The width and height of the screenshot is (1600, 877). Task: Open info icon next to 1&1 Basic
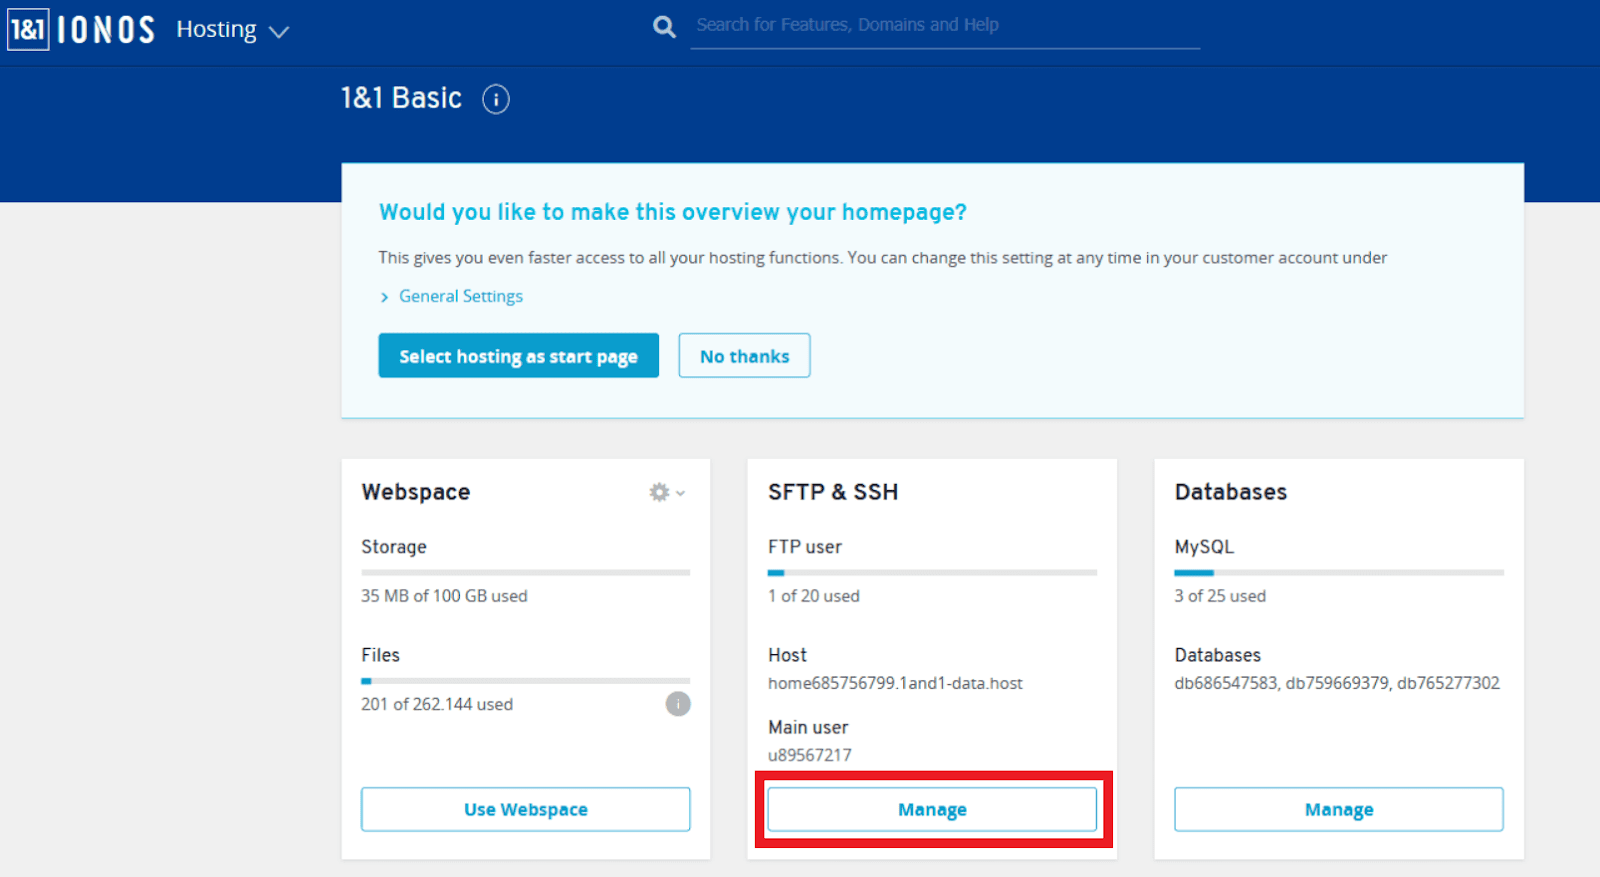[x=496, y=99]
